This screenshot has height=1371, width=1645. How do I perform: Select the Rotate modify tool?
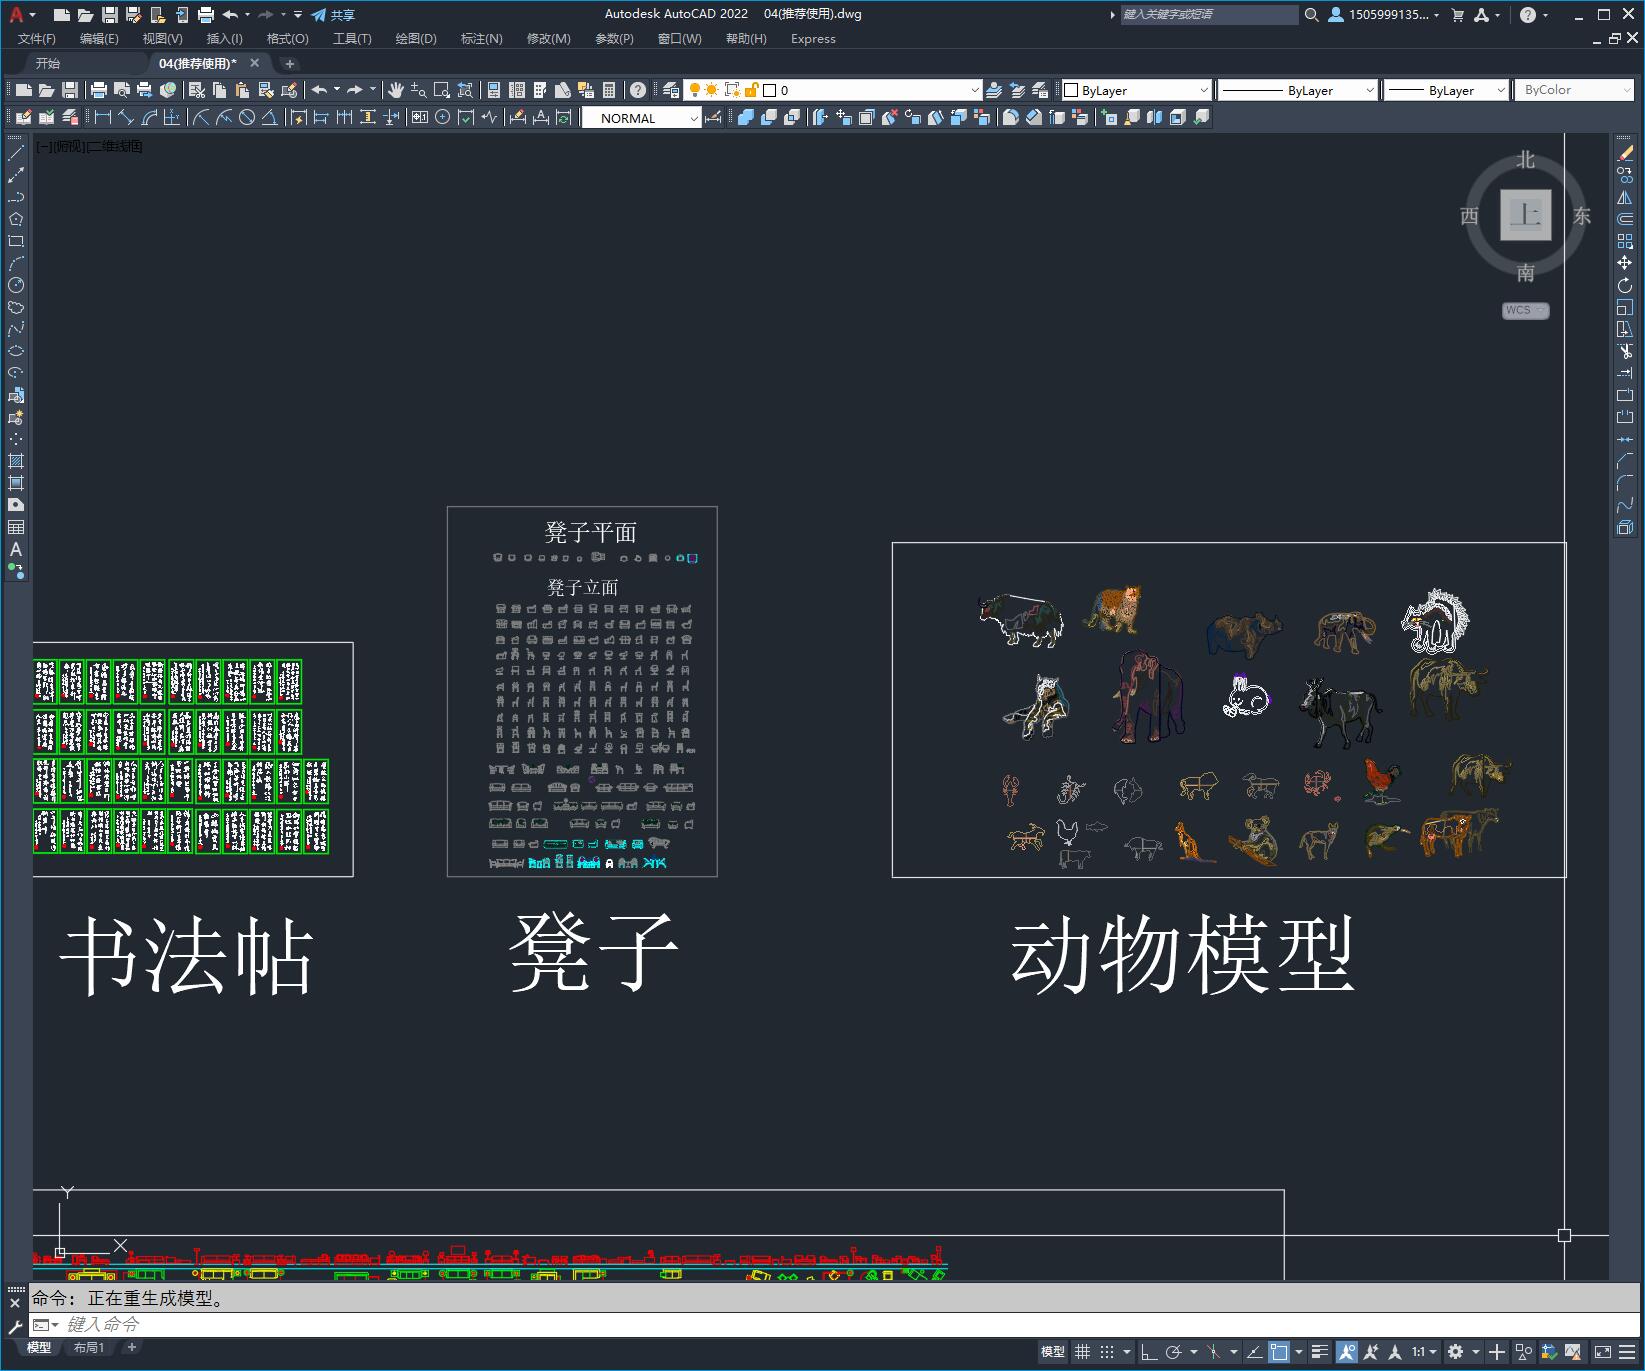pyautogui.click(x=1625, y=285)
